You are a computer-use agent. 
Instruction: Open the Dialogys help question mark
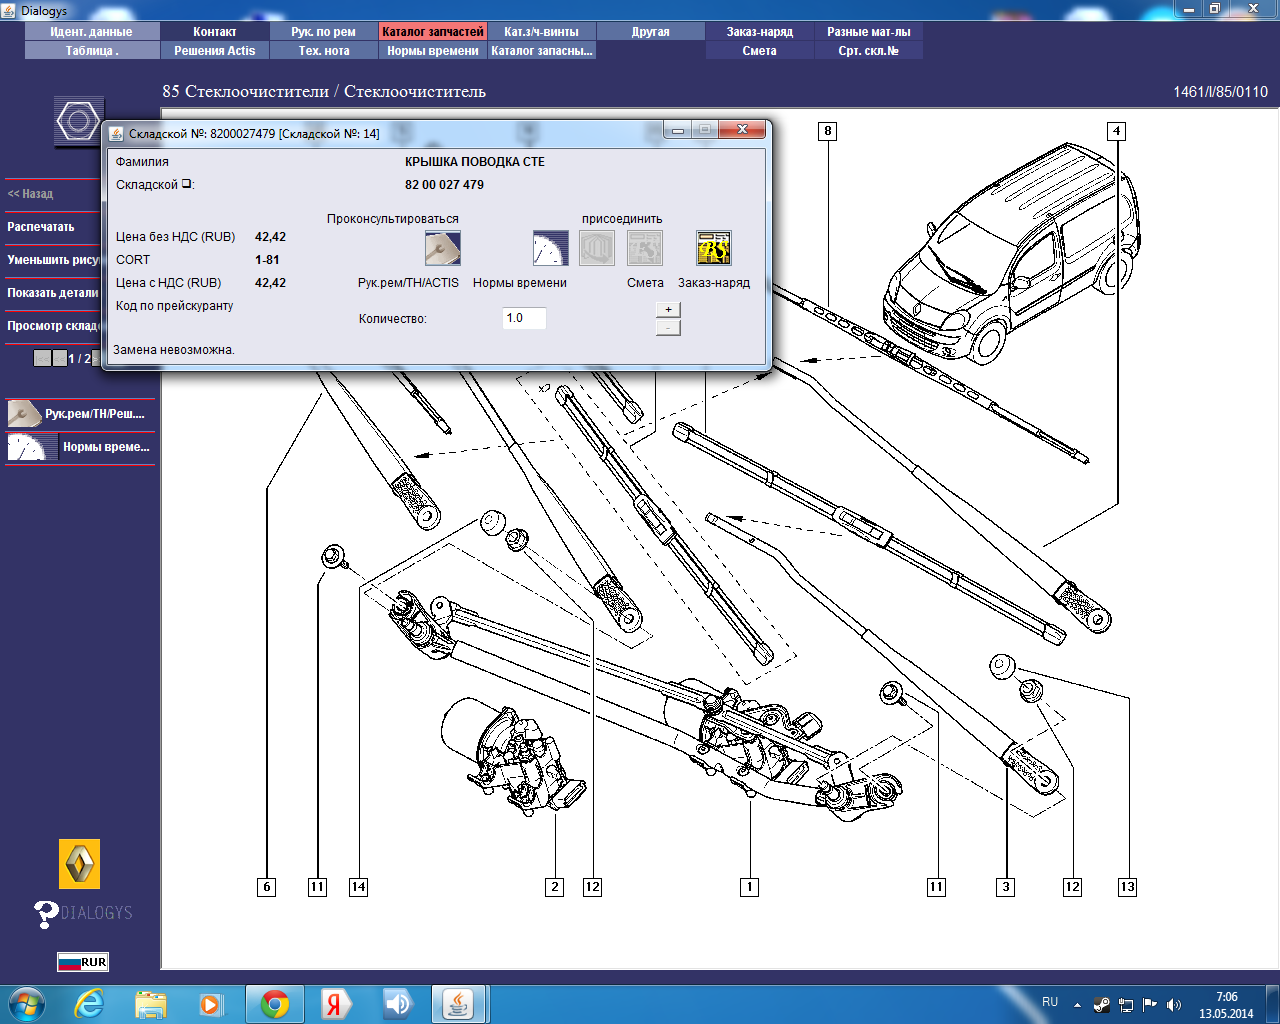tap(46, 913)
